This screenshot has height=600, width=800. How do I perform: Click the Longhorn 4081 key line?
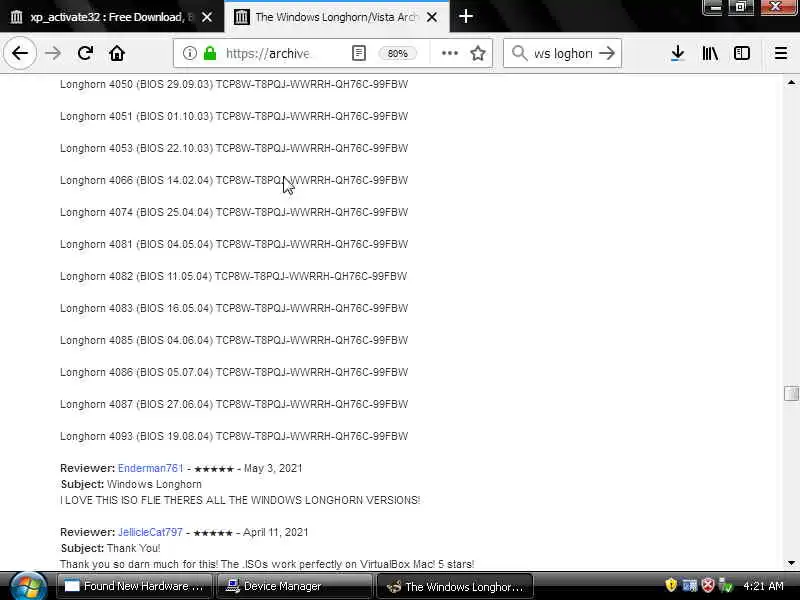point(234,244)
